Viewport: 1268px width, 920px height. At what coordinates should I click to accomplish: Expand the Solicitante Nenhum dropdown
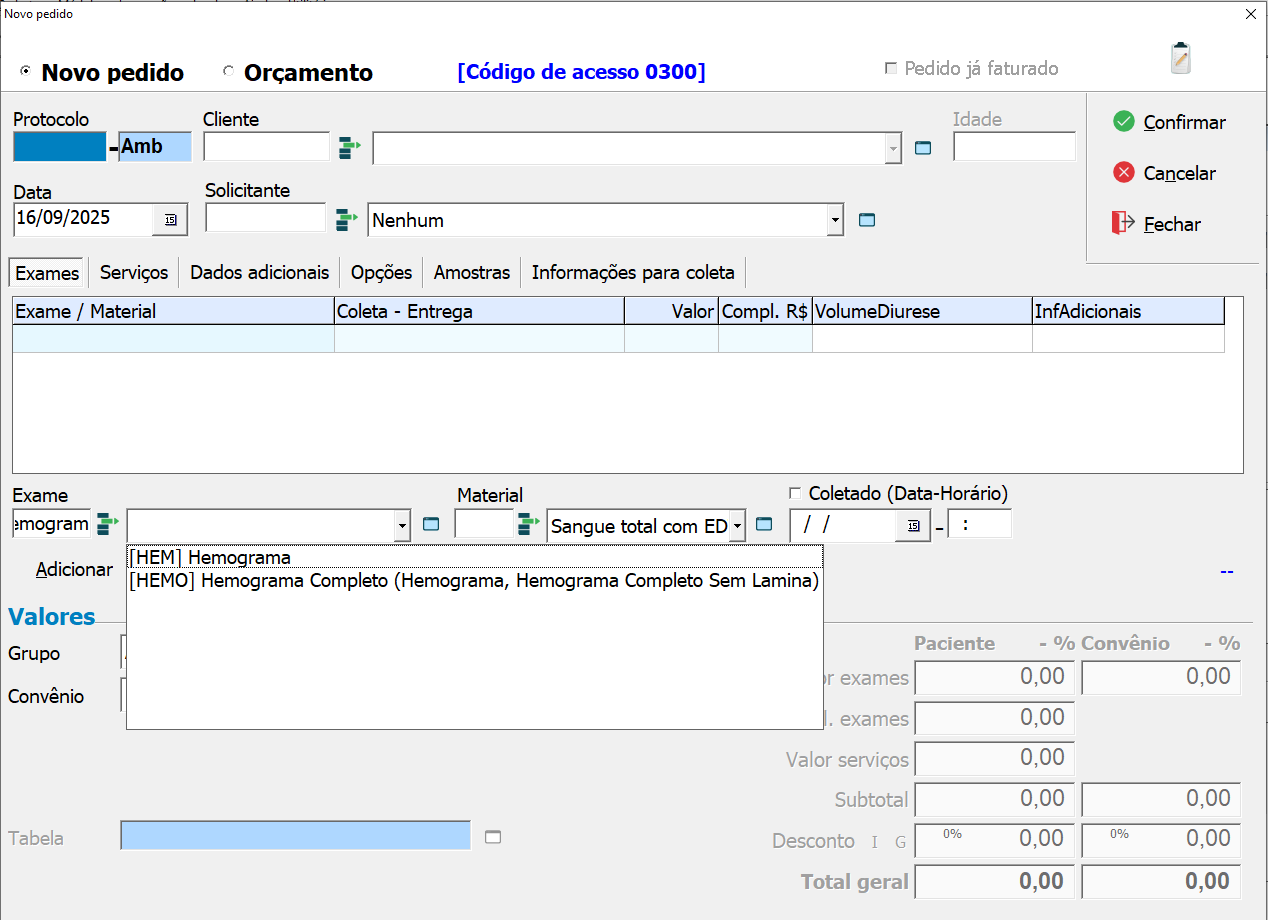[x=835, y=221]
